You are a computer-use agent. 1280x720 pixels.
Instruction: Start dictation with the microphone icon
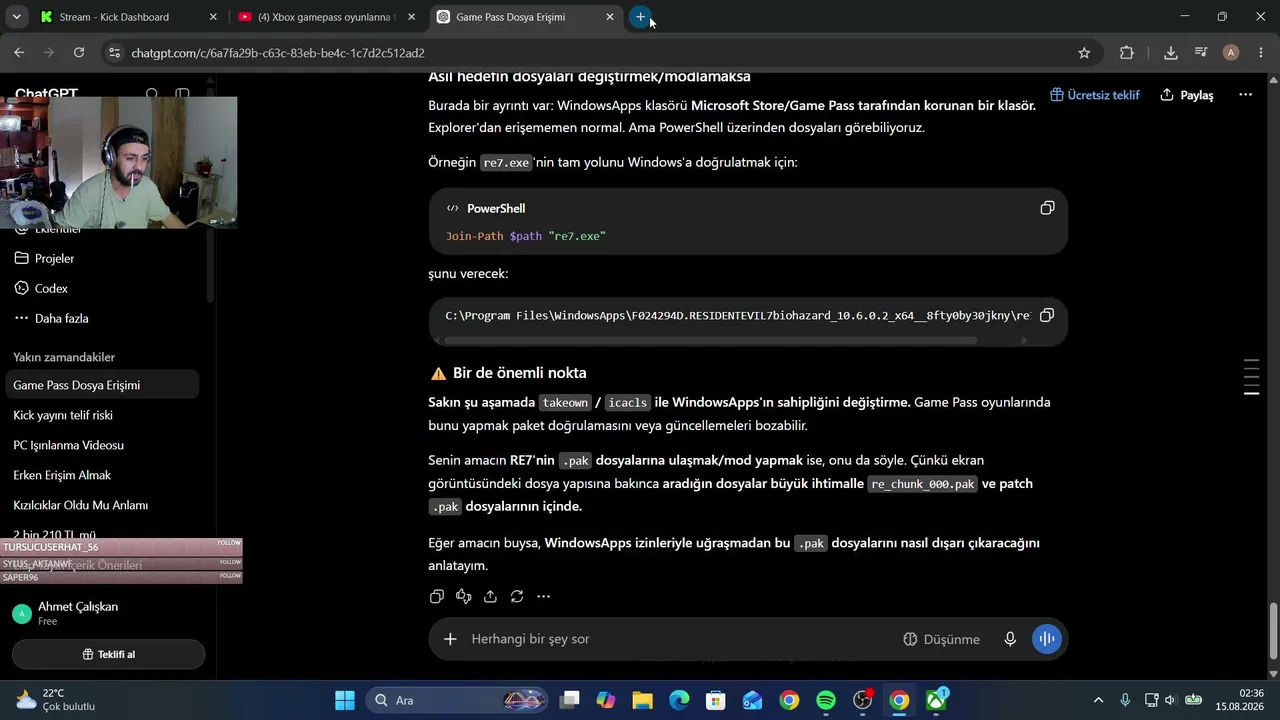pyautogui.click(x=1010, y=639)
